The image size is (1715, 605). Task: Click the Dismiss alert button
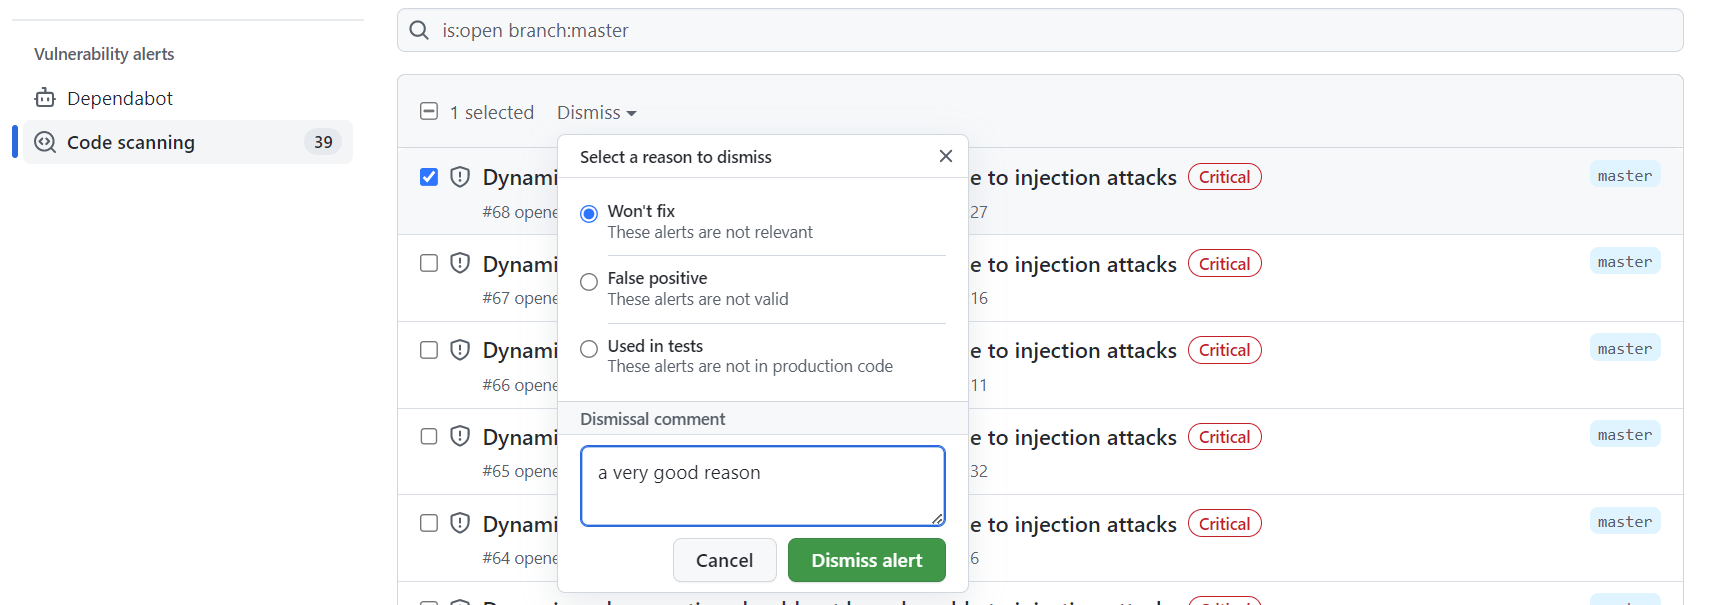(867, 560)
